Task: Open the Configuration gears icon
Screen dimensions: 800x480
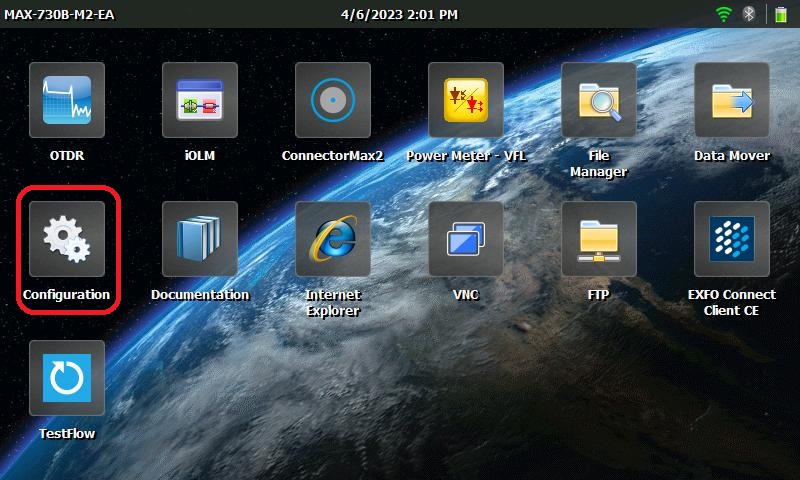Action: (67, 239)
